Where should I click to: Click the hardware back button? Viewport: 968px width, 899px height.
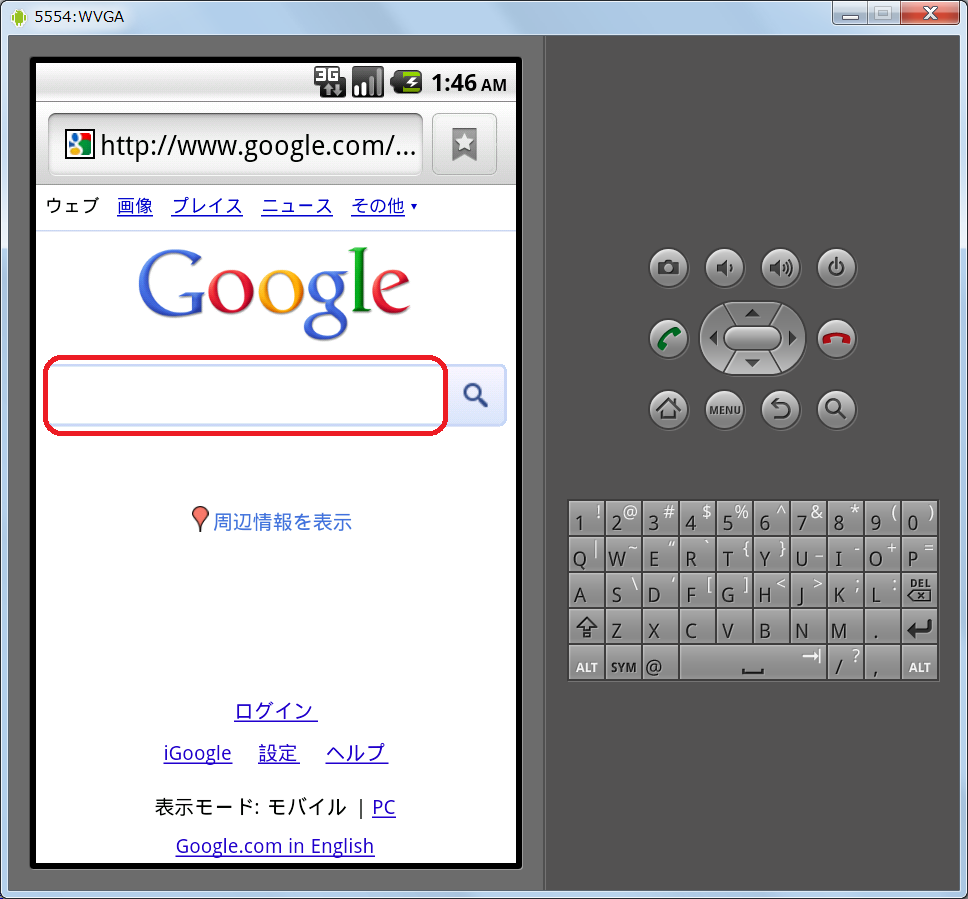point(781,409)
